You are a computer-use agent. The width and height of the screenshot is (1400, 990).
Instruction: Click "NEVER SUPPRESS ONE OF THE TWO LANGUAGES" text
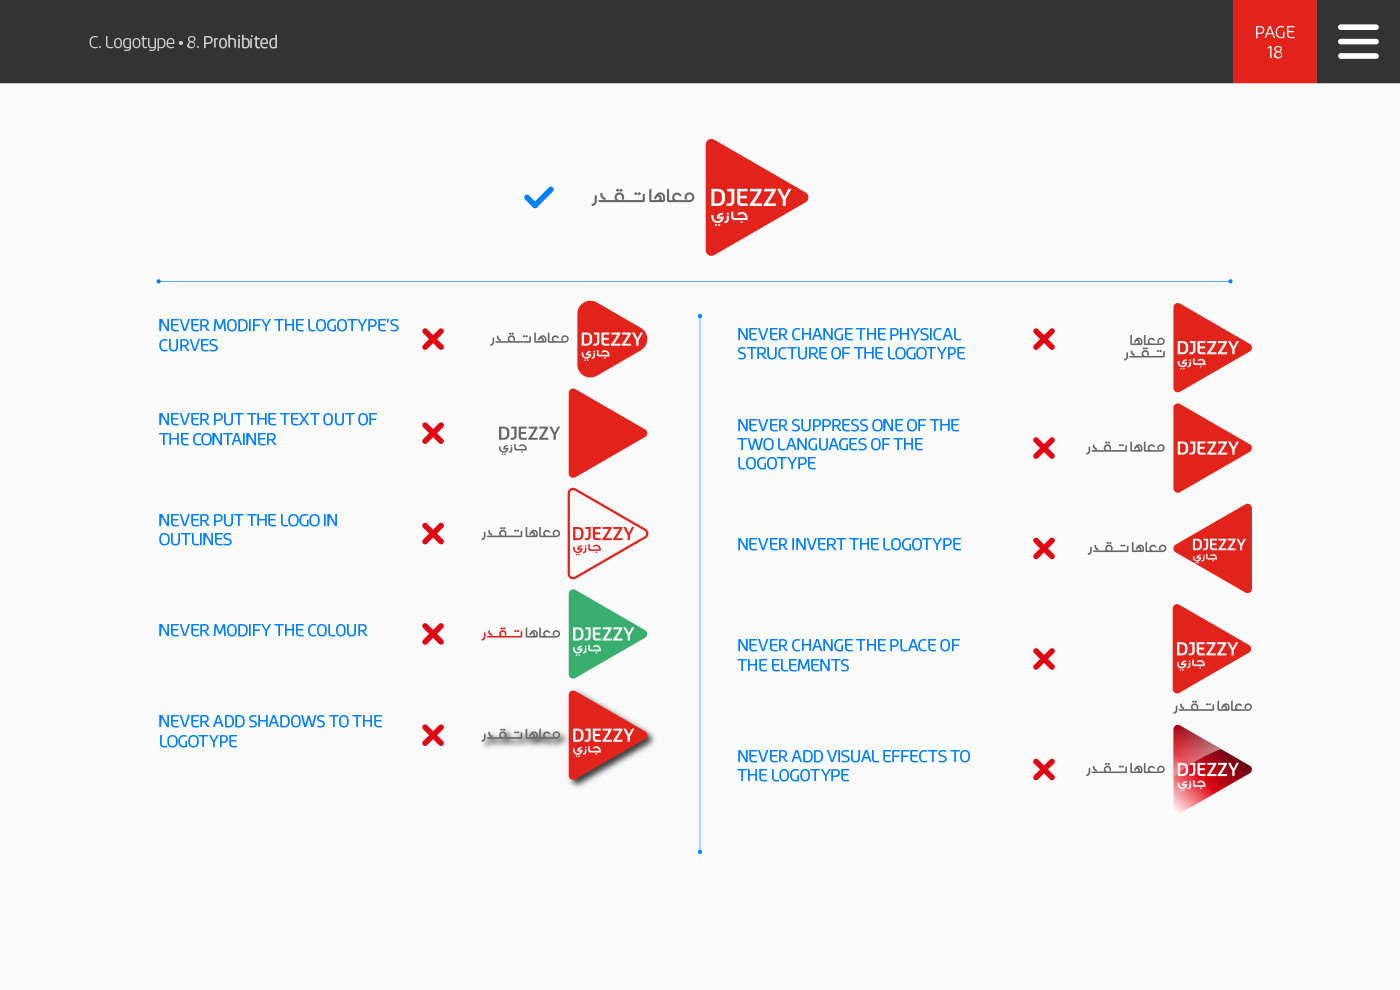[848, 444]
